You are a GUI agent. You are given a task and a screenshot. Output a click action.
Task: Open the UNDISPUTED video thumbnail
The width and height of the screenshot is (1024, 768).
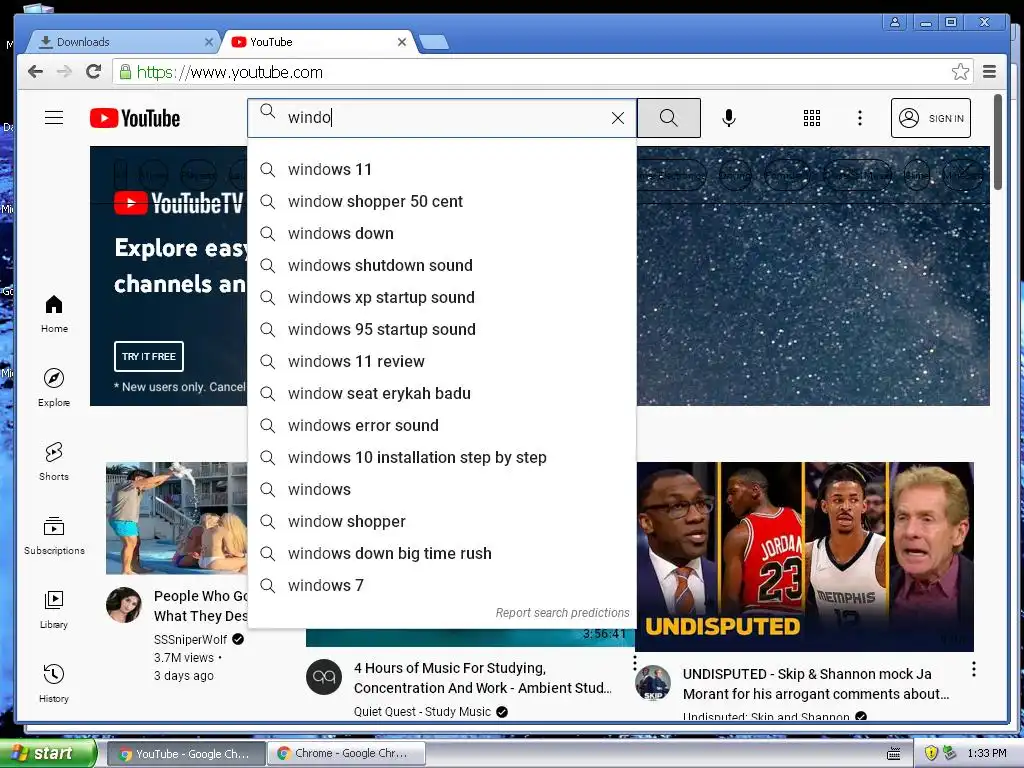tap(805, 556)
